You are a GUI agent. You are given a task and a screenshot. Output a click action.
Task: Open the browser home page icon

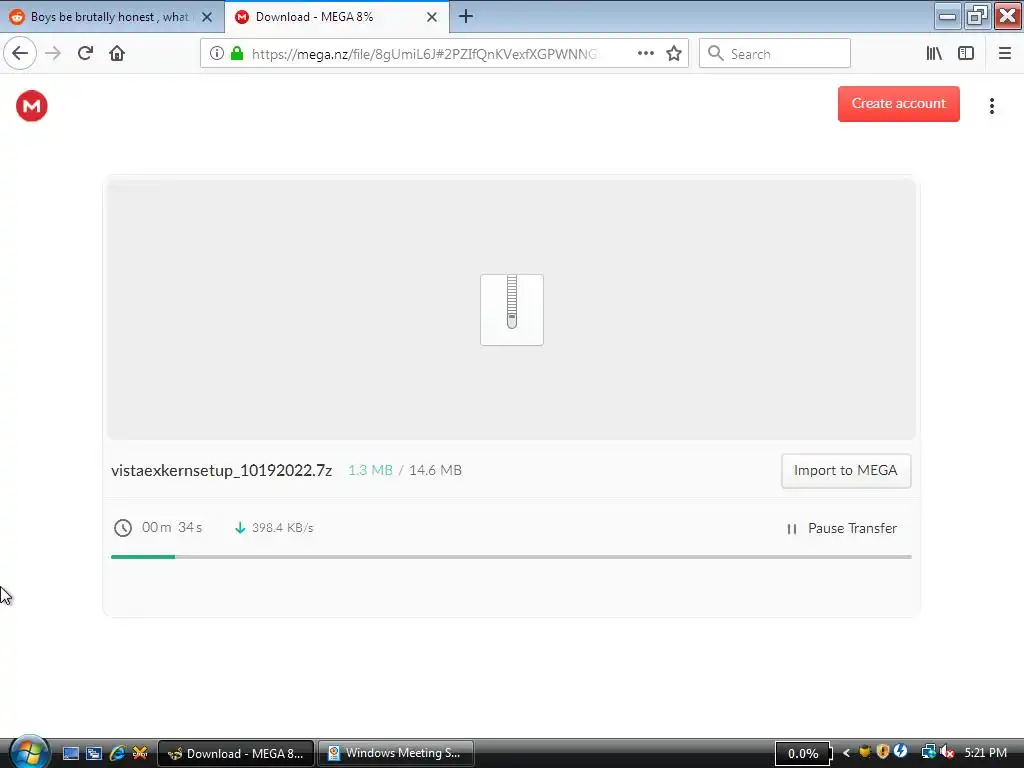tap(117, 53)
